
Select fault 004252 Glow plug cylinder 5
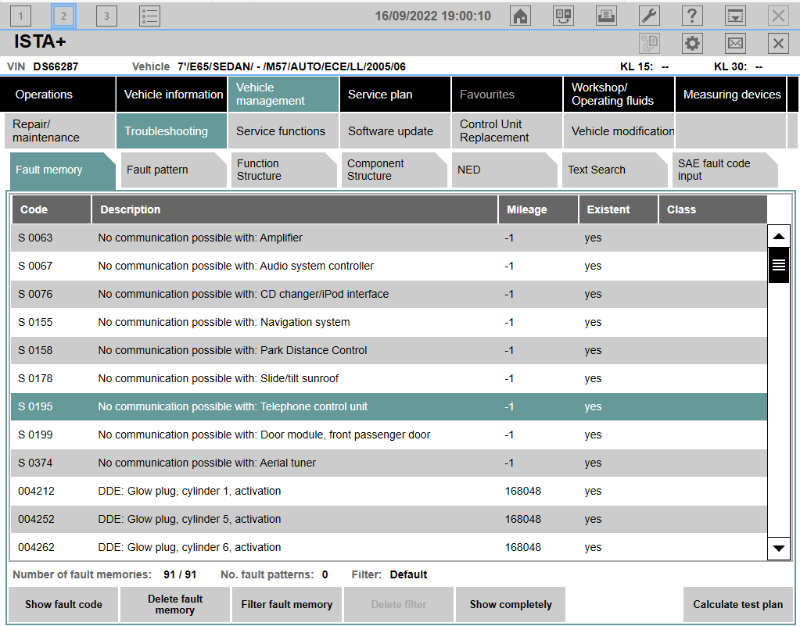389,519
